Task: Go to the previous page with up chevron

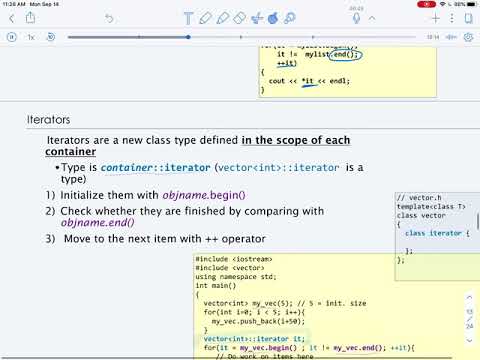Action: 469,297
